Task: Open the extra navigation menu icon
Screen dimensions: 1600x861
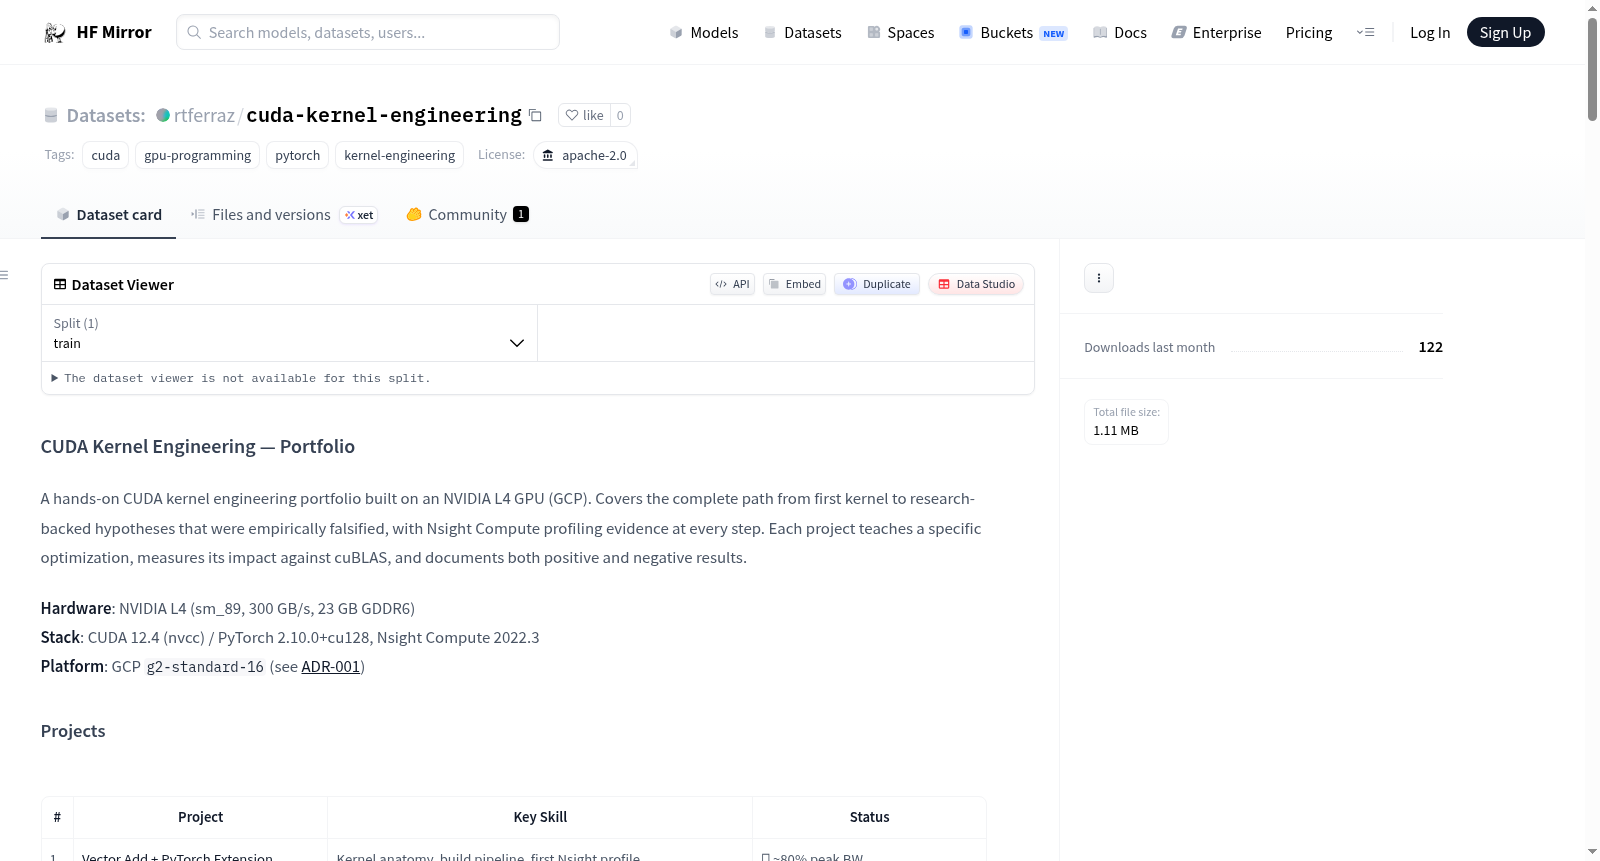Action: tap(1365, 32)
